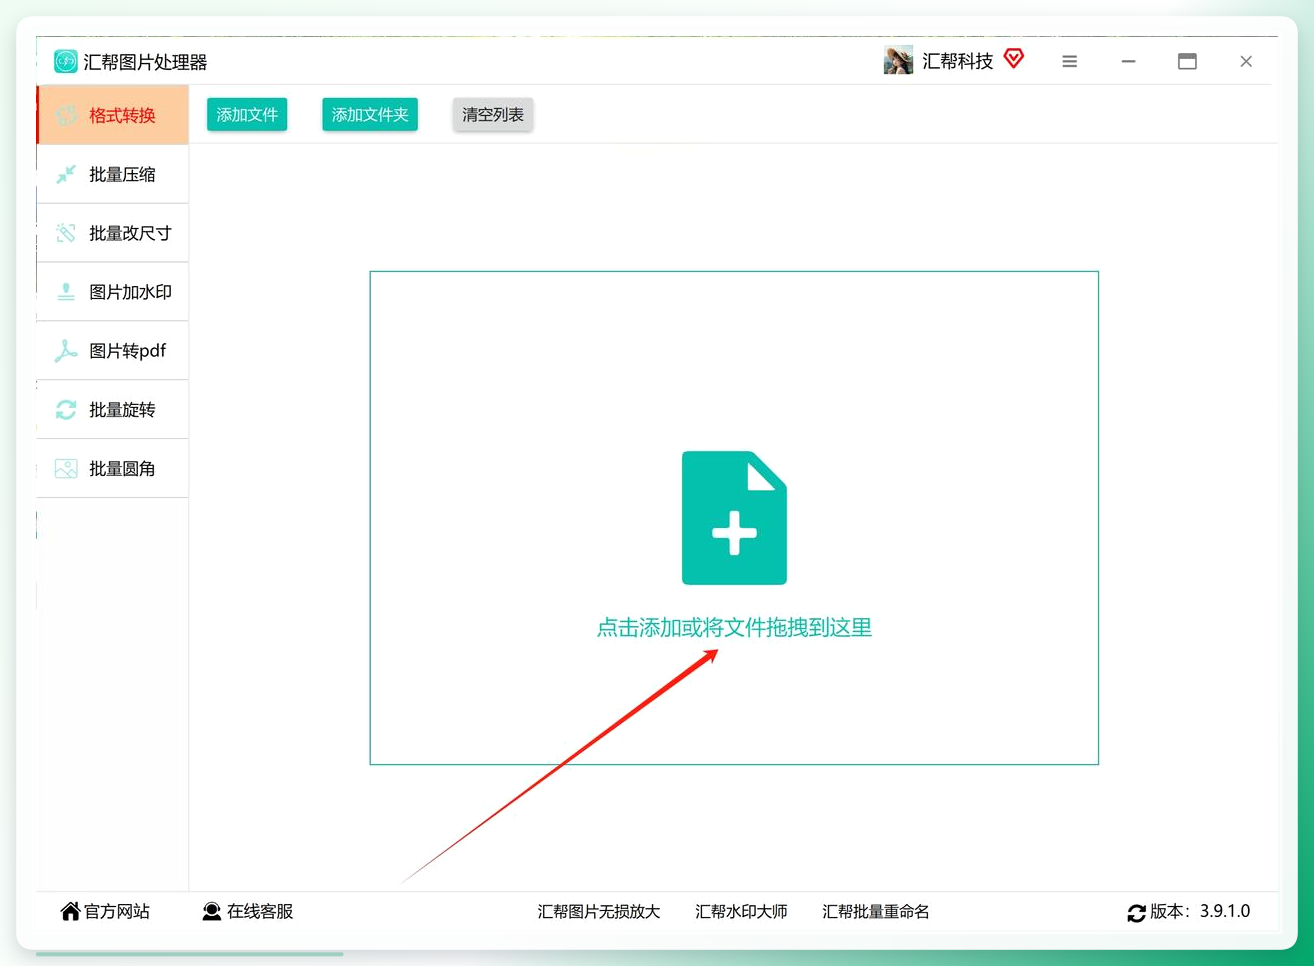Click the 图片转pdf PDF icon

pyautogui.click(x=66, y=351)
